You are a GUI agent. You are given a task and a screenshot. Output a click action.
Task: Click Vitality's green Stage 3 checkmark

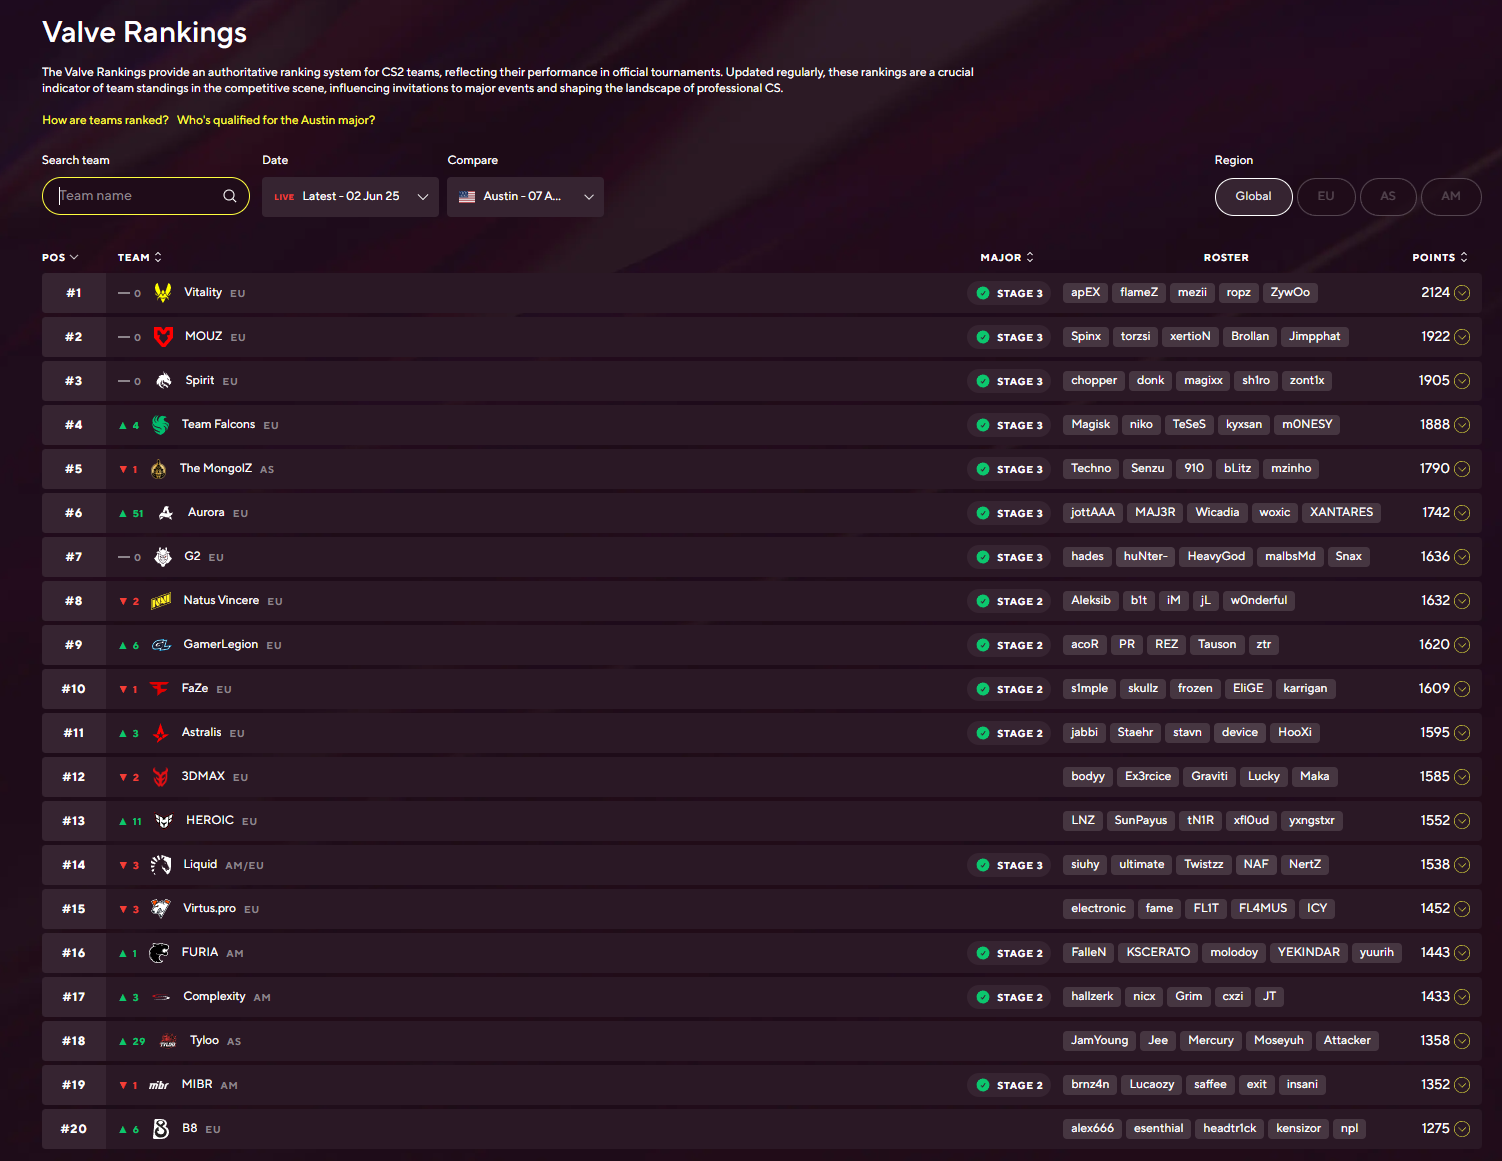click(x=983, y=293)
